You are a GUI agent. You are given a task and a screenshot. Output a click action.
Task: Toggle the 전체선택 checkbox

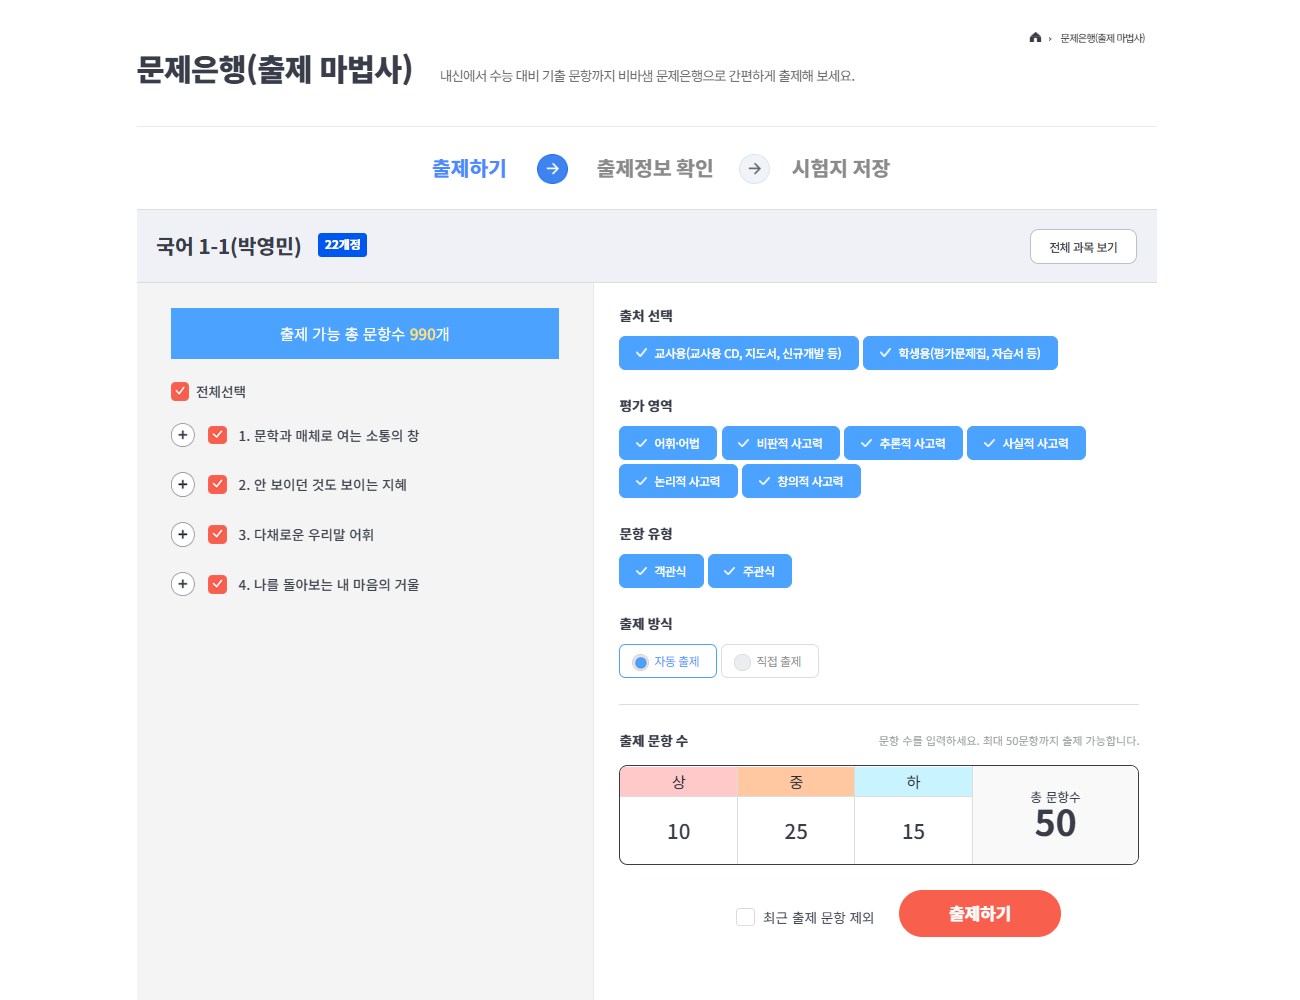[x=180, y=391]
